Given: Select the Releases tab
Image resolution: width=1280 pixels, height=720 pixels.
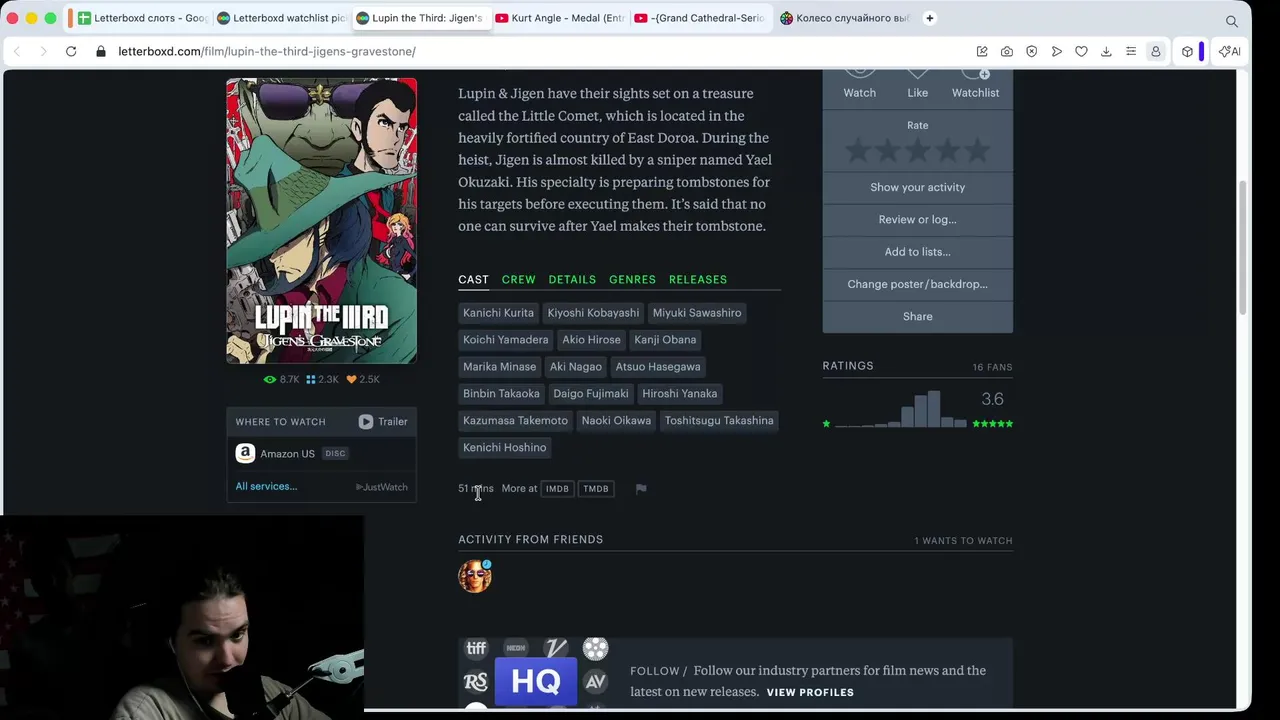Looking at the screenshot, I should point(698,280).
